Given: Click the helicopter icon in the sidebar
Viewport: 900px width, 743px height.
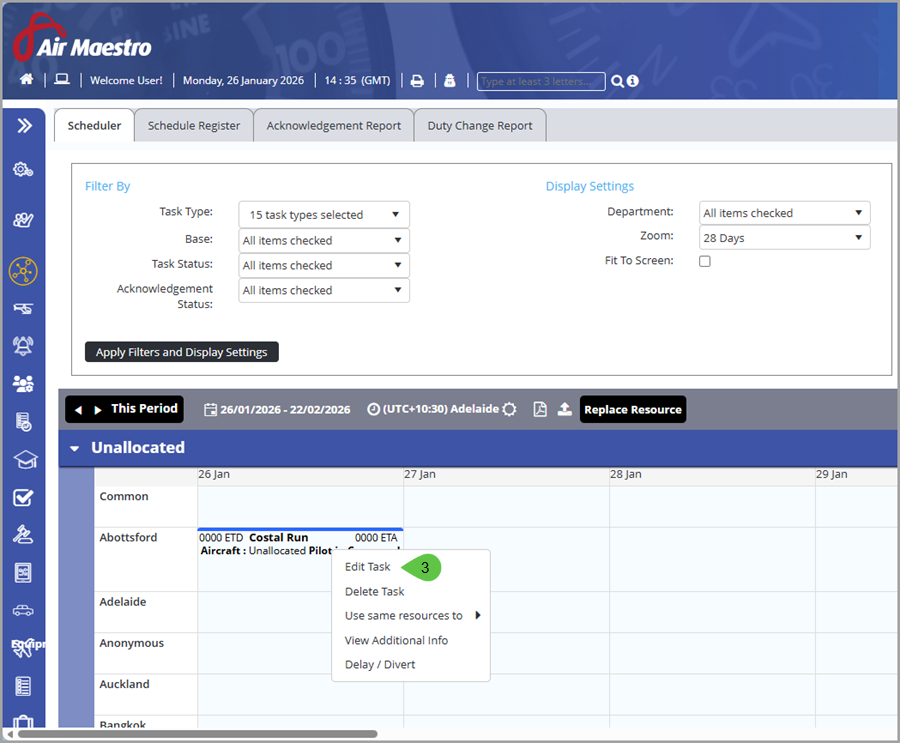Looking at the screenshot, I should (x=24, y=309).
